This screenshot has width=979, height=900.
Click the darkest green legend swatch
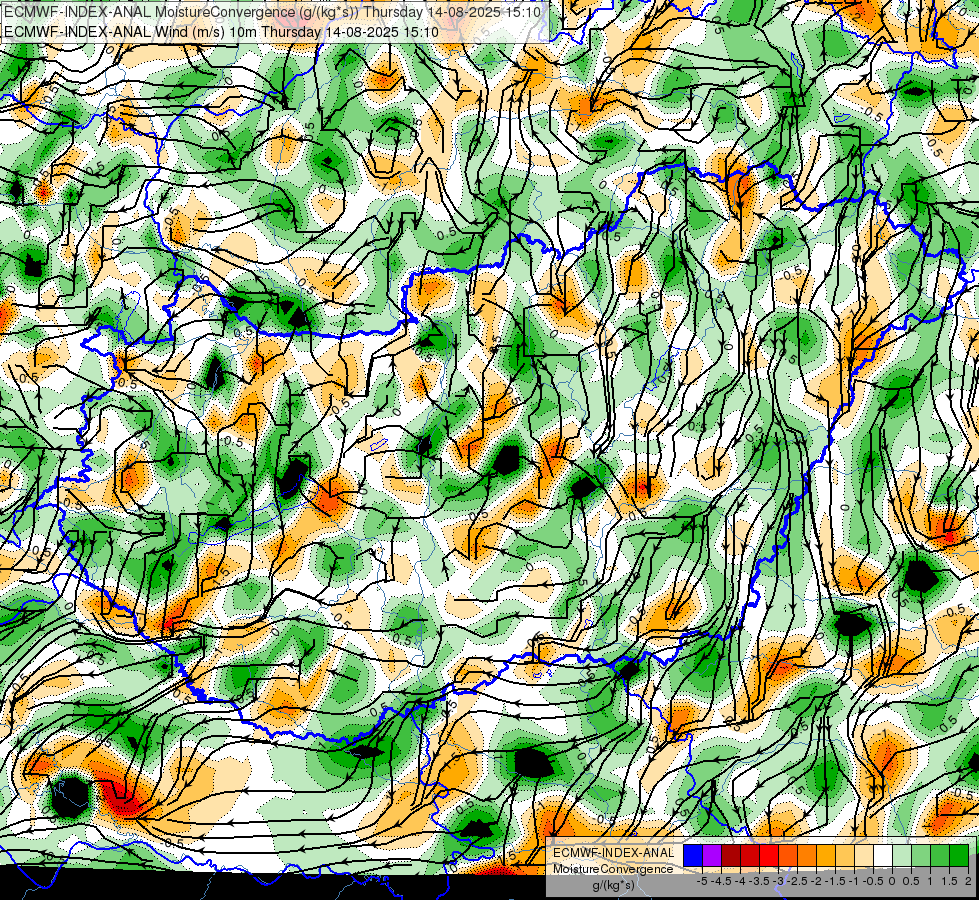pyautogui.click(x=959, y=855)
